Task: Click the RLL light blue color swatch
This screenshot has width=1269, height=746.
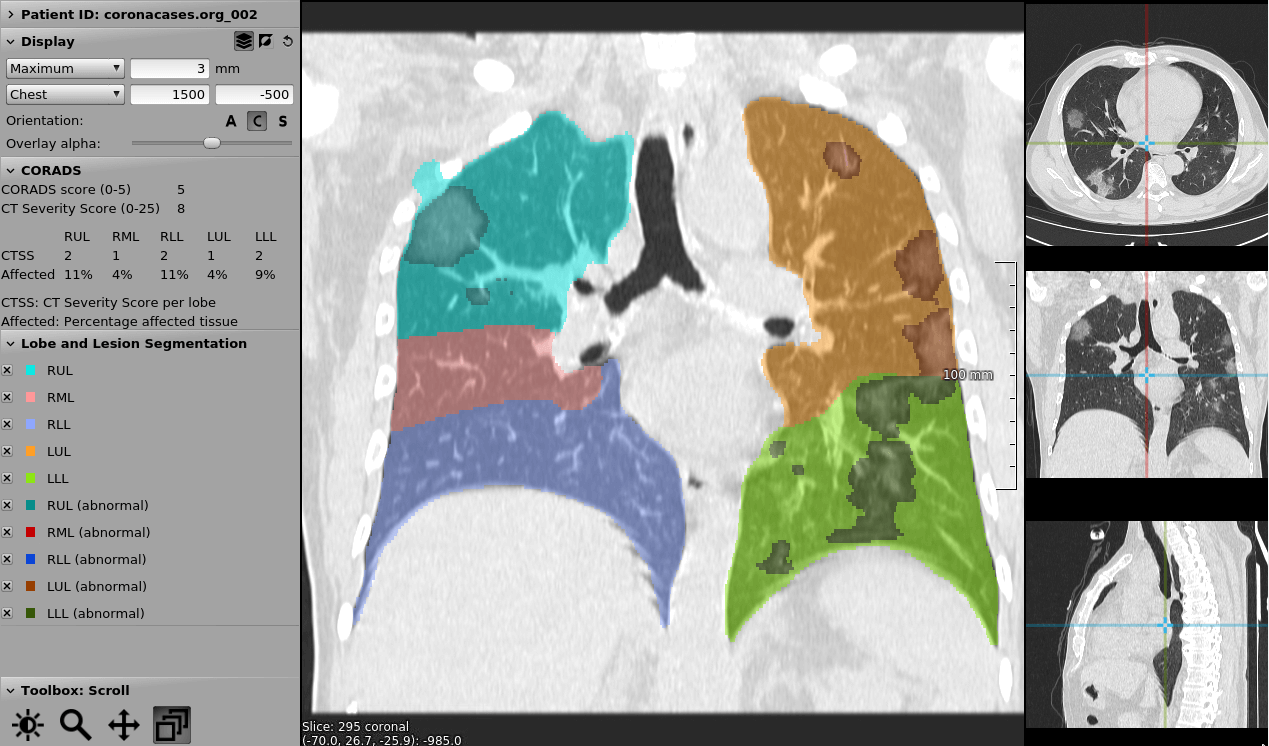Action: coord(31,424)
